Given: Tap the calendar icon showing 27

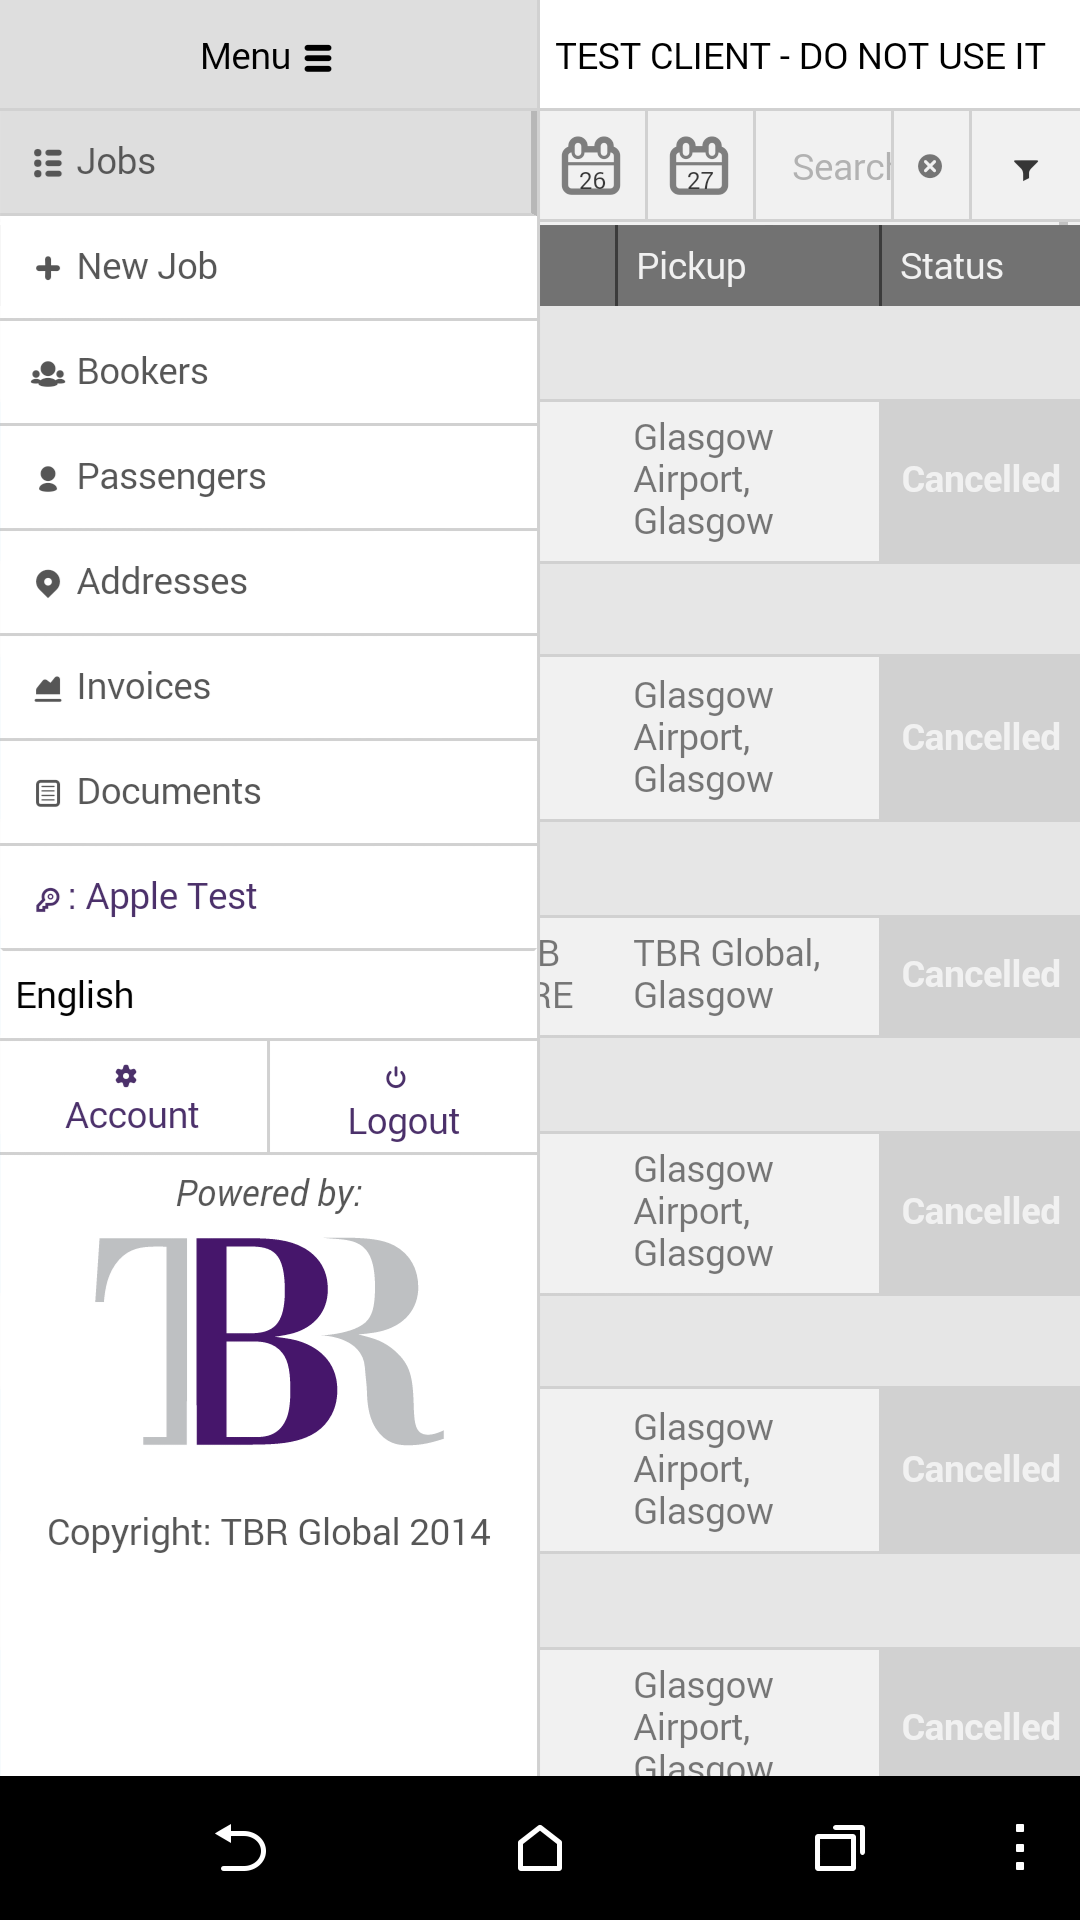Looking at the screenshot, I should click(x=699, y=166).
